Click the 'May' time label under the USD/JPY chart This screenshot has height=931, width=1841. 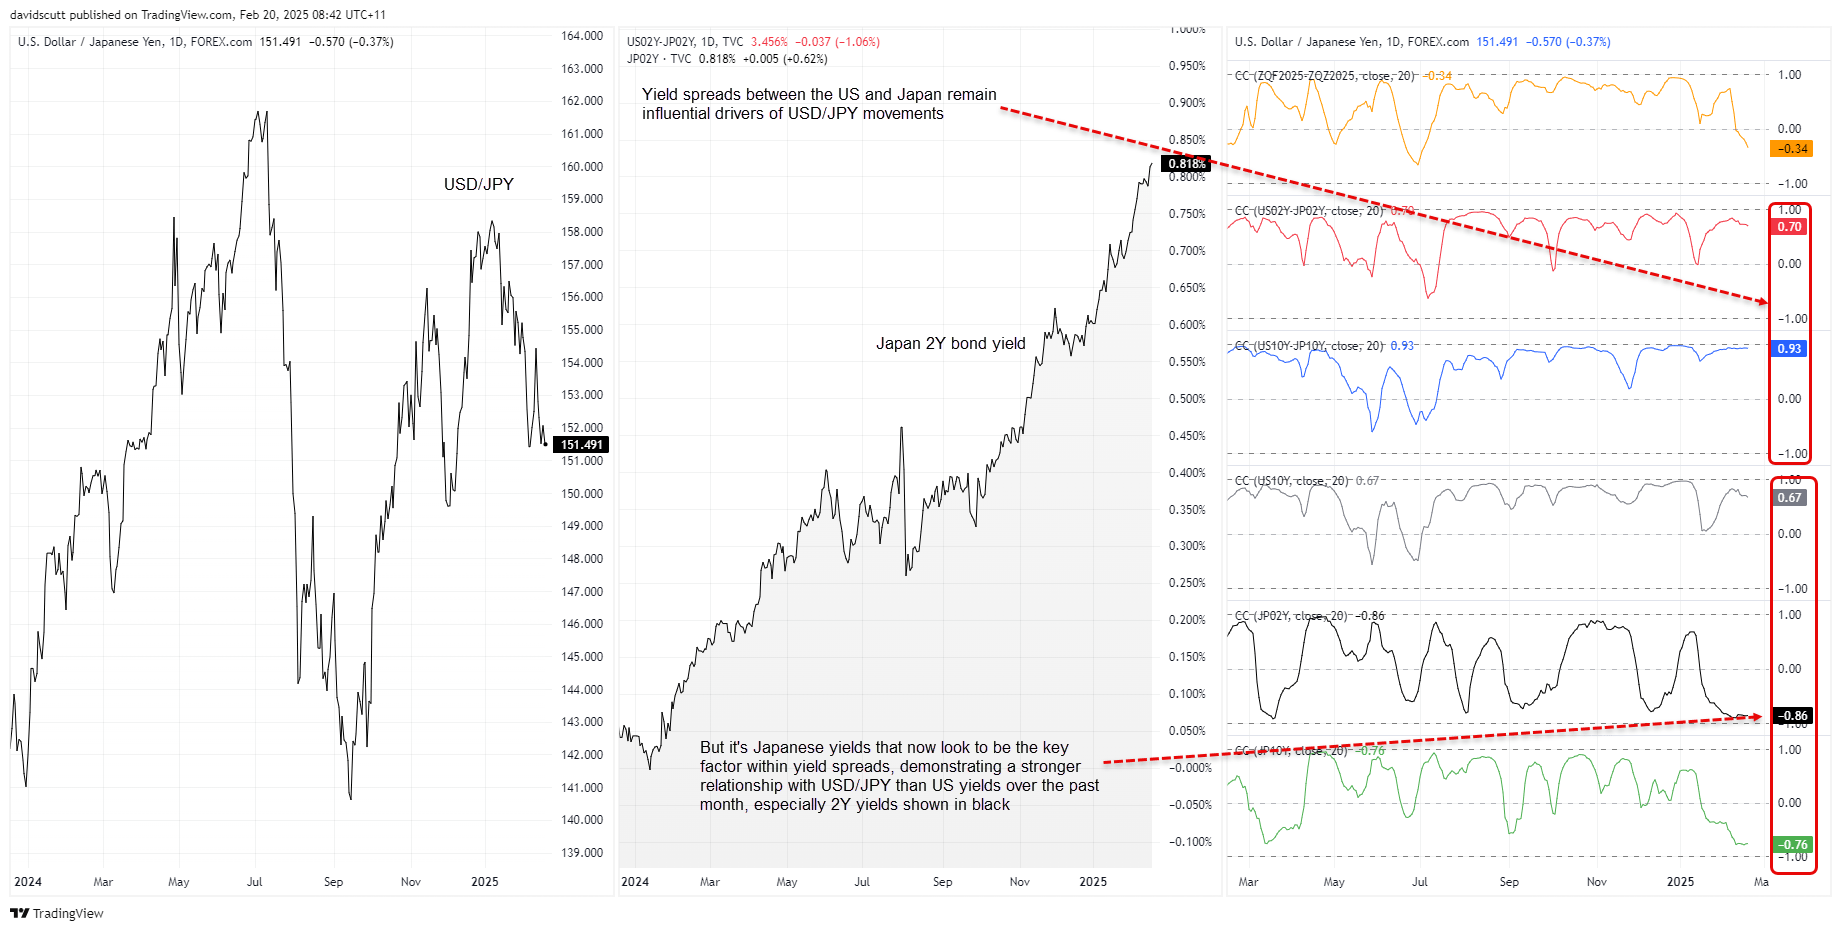coord(179,882)
